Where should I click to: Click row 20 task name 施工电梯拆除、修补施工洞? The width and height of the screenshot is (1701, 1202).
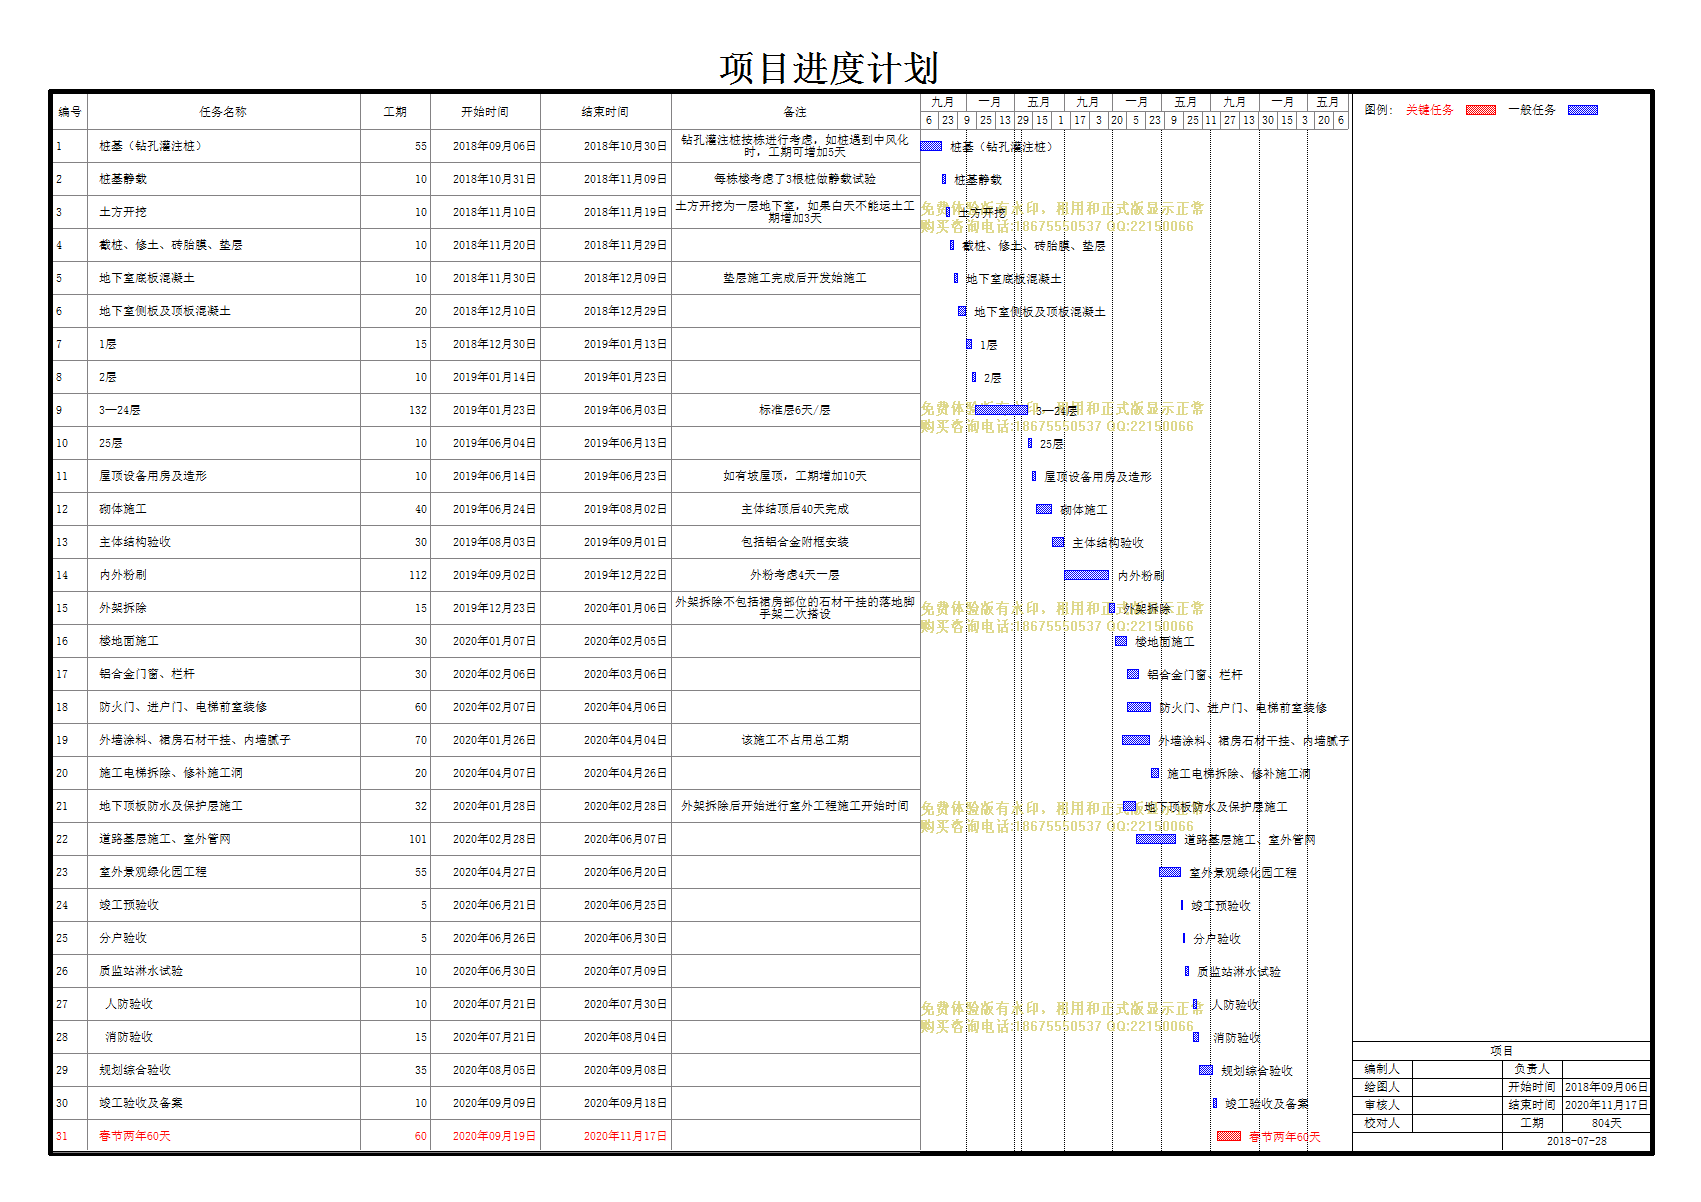[x=171, y=773]
